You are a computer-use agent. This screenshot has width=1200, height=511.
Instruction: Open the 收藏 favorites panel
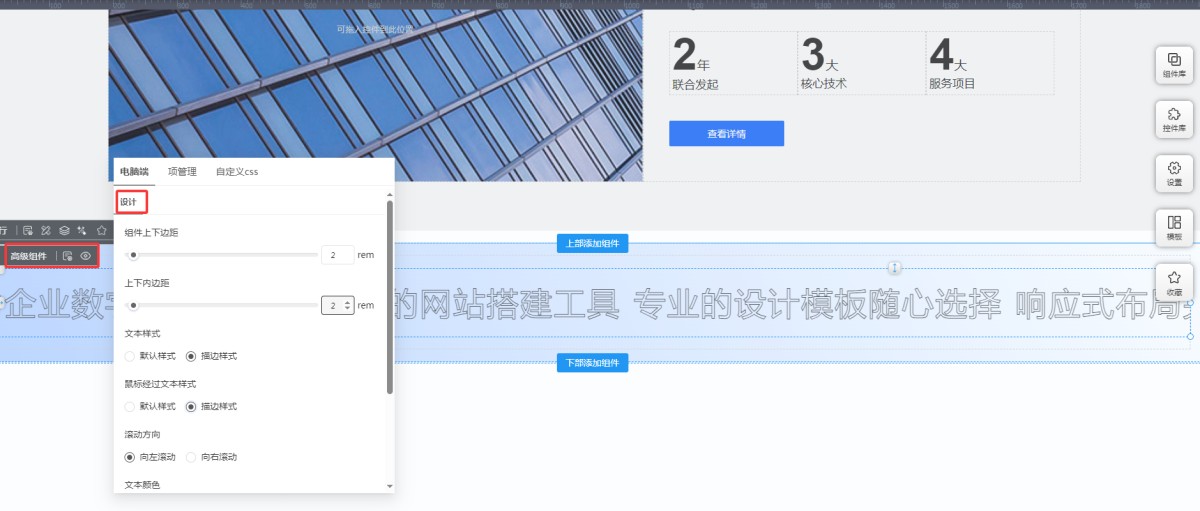click(x=1174, y=282)
